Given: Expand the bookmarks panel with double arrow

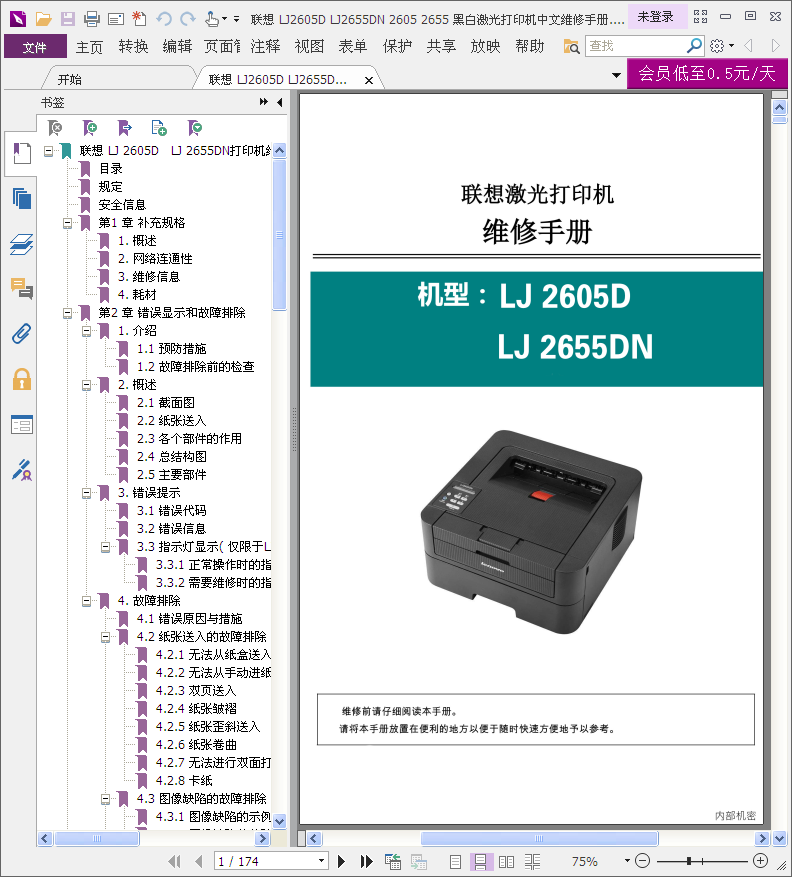Looking at the screenshot, I should pos(263,102).
